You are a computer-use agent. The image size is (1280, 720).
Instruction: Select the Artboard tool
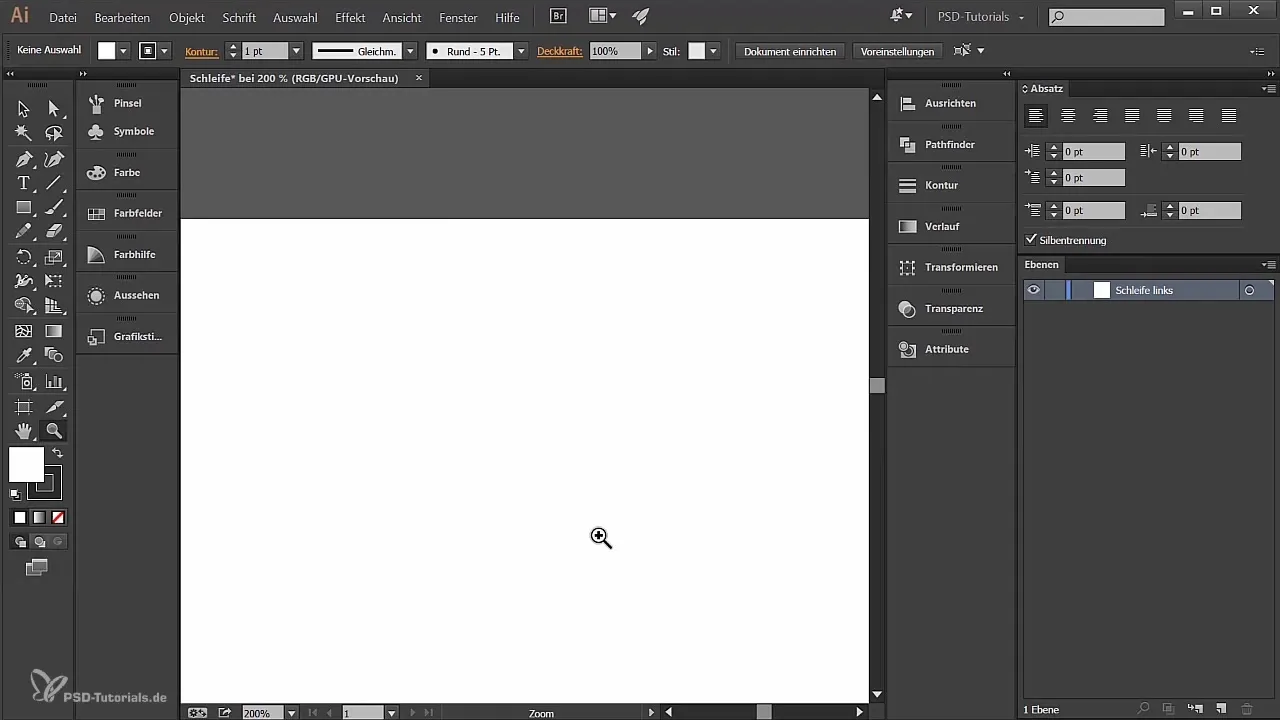click(x=23, y=407)
